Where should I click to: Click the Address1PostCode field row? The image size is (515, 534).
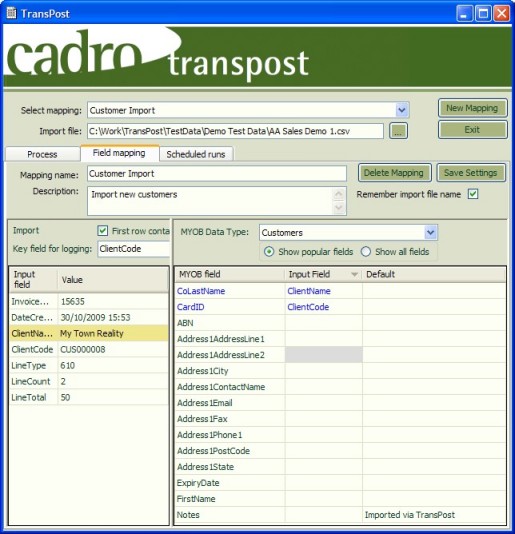[x=340, y=451]
